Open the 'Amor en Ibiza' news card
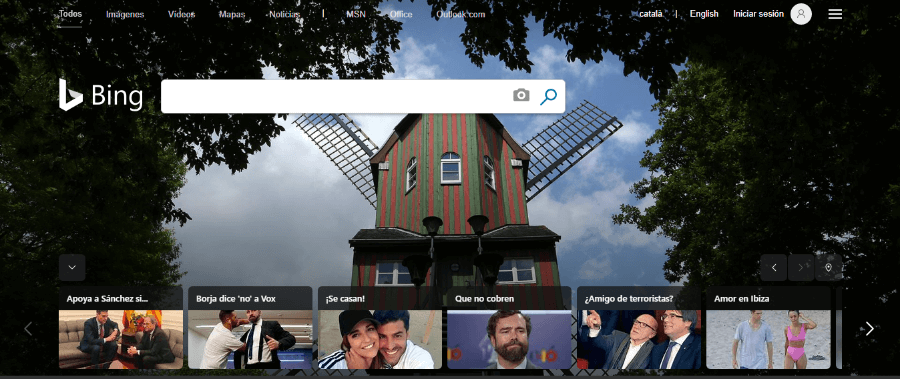Viewport: 900px width, 379px height. 769,327
